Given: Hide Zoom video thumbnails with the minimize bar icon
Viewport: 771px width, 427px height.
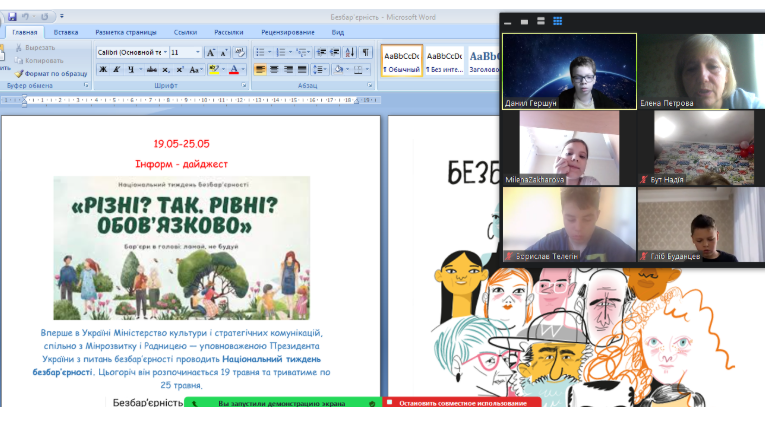Looking at the screenshot, I should (508, 23).
